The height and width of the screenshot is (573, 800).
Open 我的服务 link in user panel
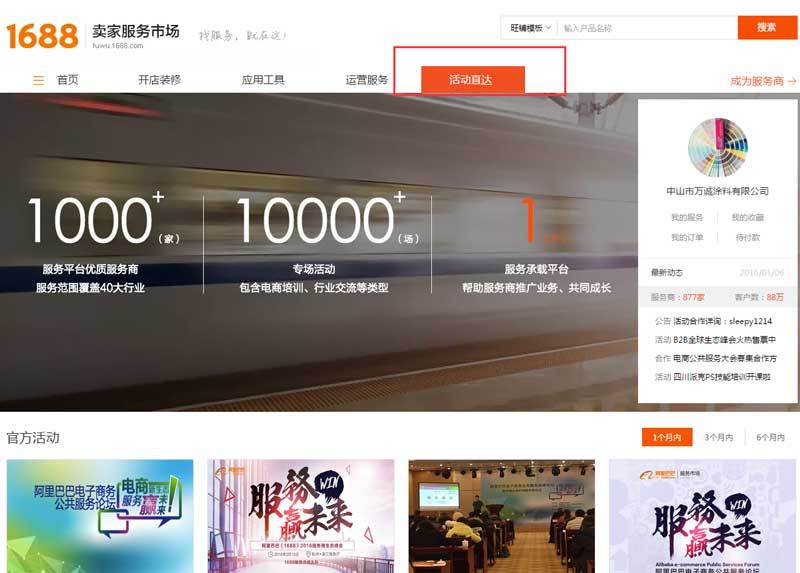687,217
